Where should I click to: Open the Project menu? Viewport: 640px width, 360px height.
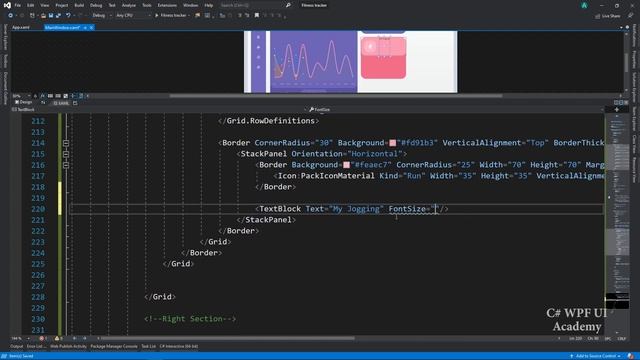click(62, 5)
